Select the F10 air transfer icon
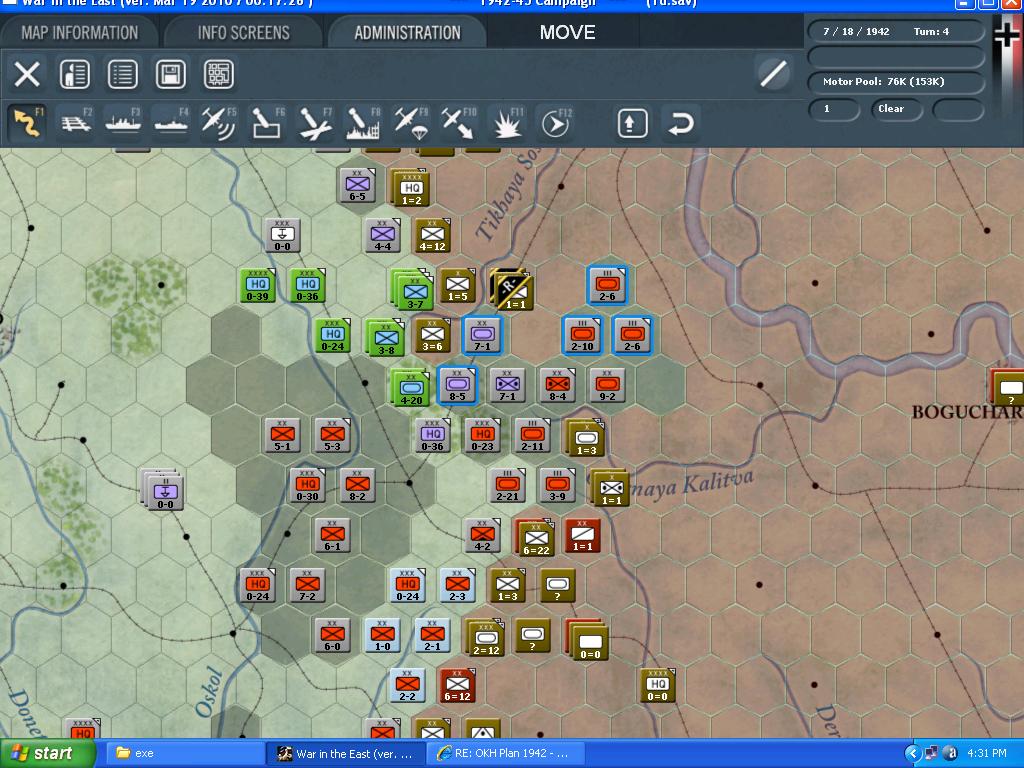The width and height of the screenshot is (1024, 768). [x=458, y=123]
